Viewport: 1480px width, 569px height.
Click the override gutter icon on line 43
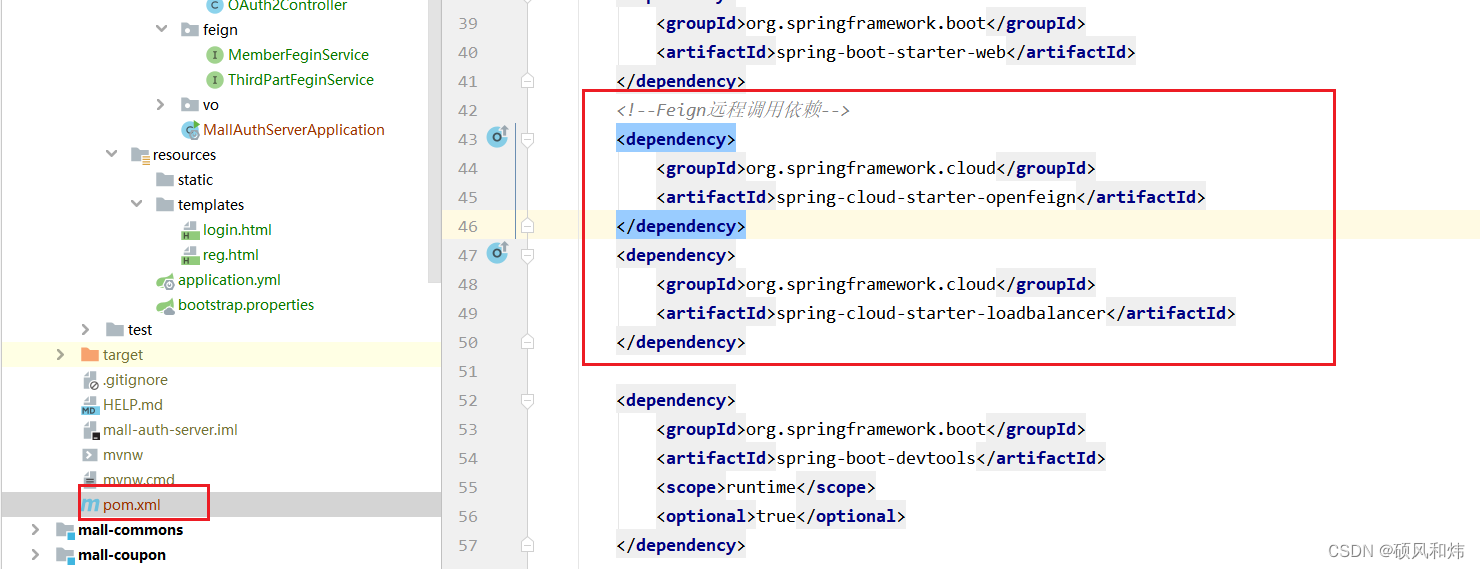pos(497,138)
